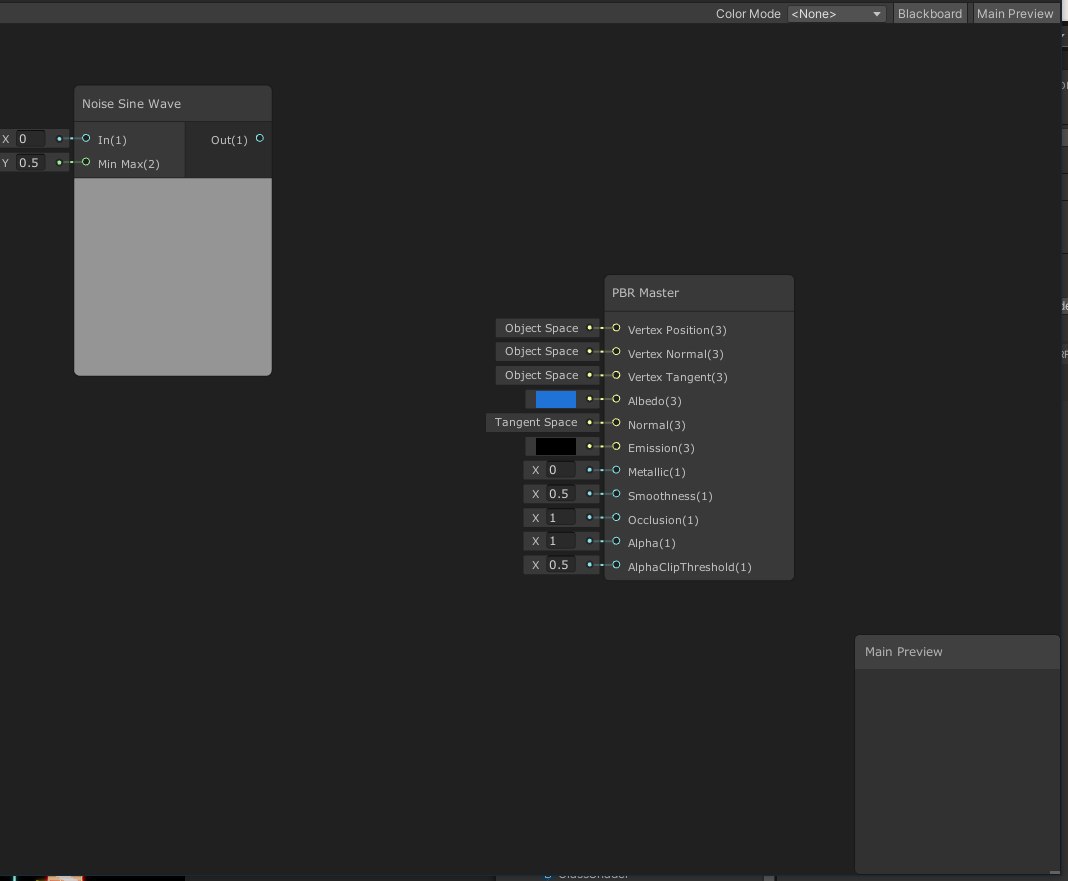Click the Alpha(1) input port
The width and height of the screenshot is (1068, 881).
tap(616, 541)
